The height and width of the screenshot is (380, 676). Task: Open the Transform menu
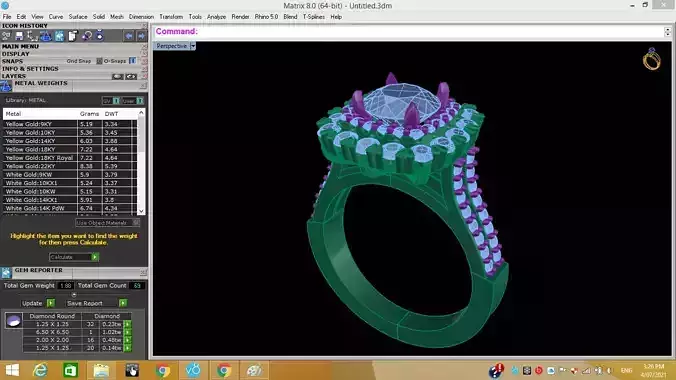pyautogui.click(x=171, y=17)
